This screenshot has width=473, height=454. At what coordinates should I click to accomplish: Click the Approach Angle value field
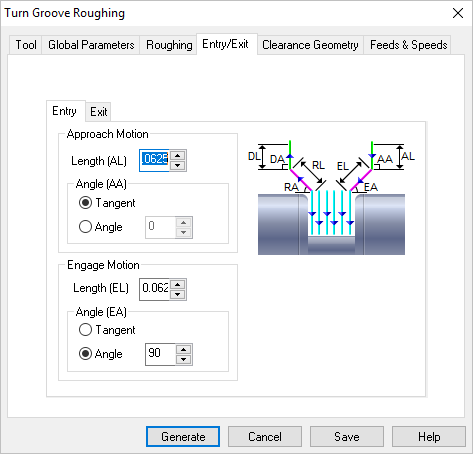[x=160, y=227]
